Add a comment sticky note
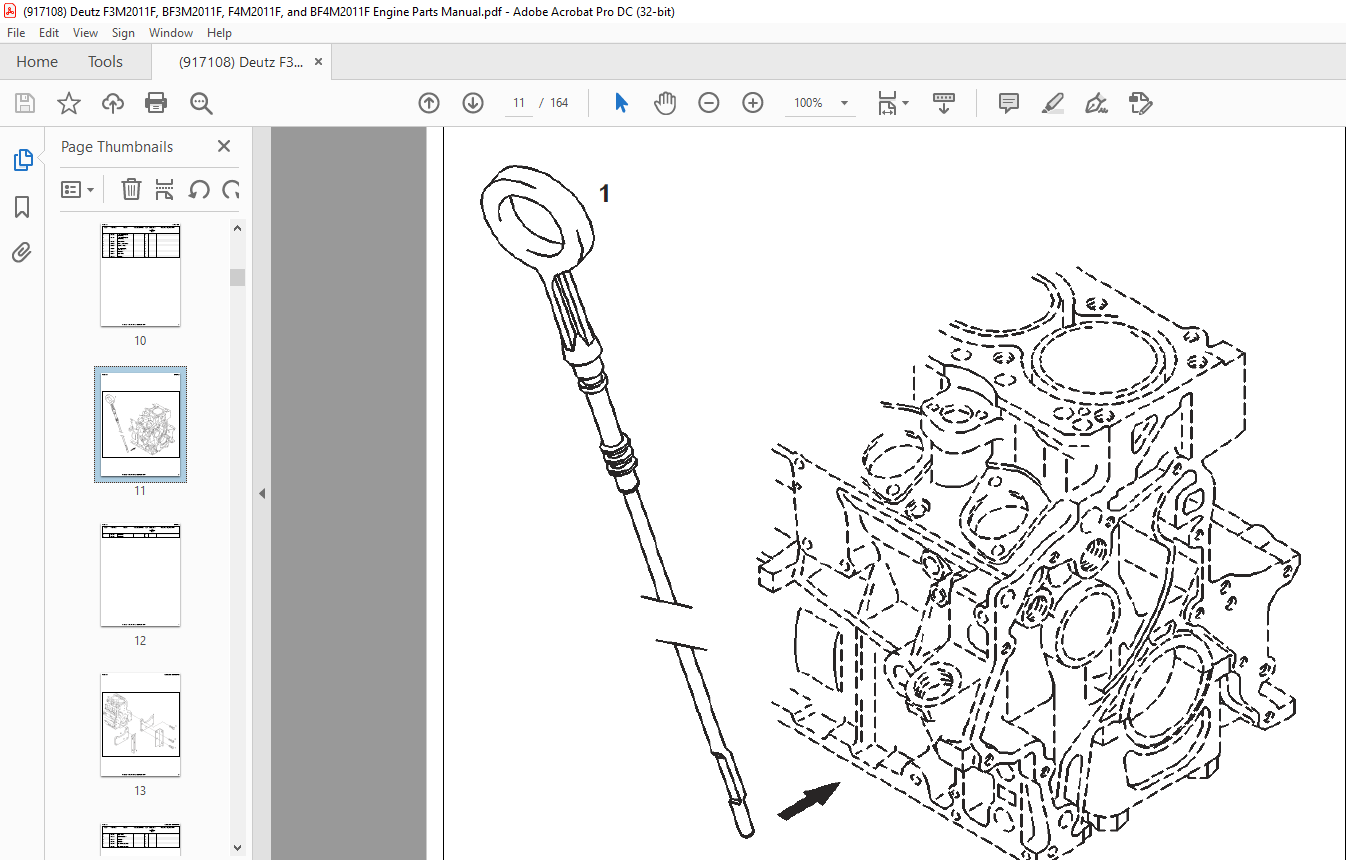This screenshot has width=1346, height=860. 1009,103
